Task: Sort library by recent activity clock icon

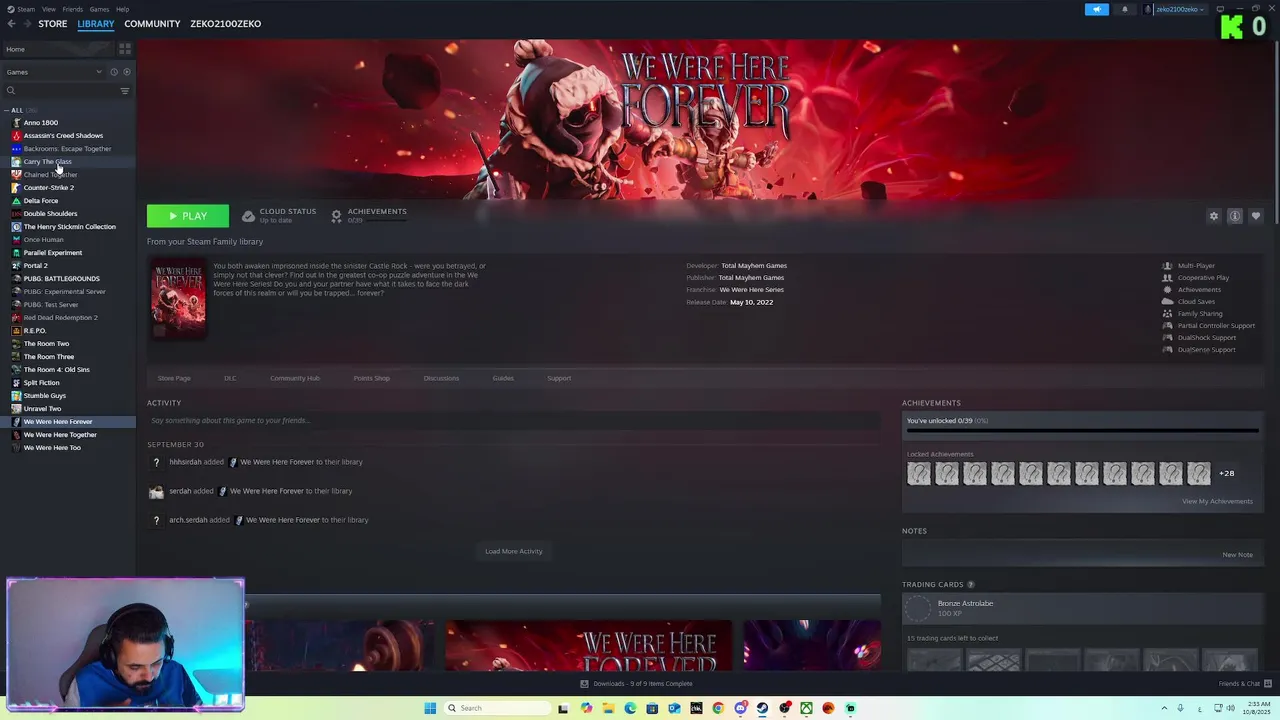Action: coord(114,72)
